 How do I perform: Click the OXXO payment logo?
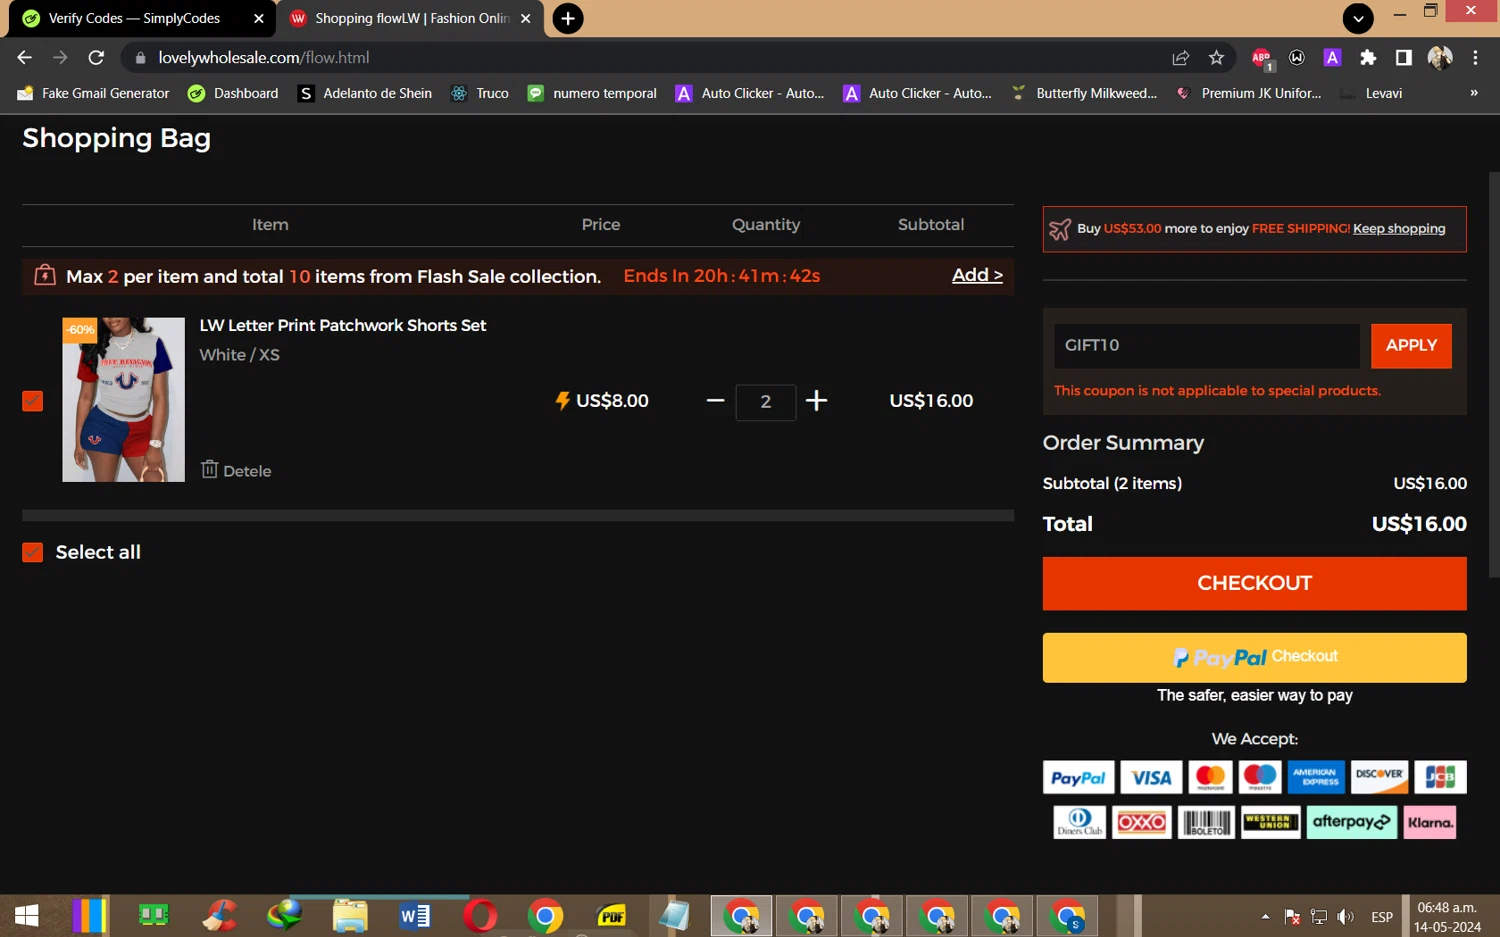click(x=1141, y=822)
